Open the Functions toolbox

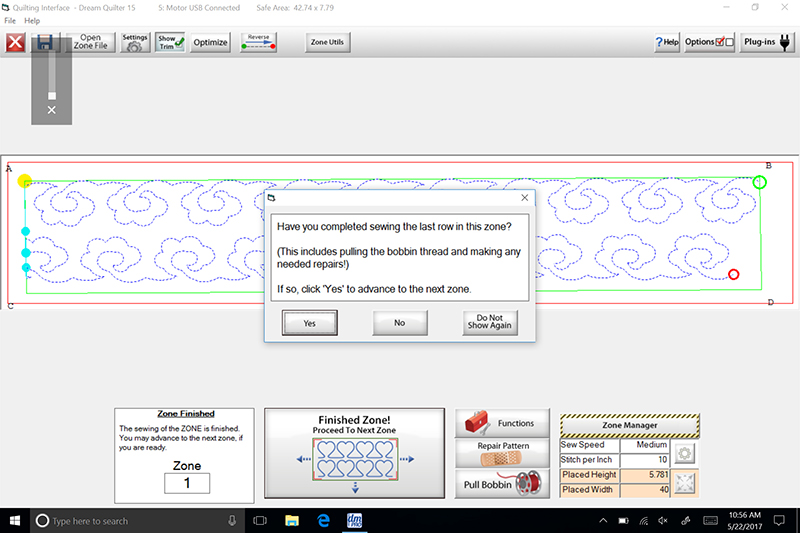[502, 423]
